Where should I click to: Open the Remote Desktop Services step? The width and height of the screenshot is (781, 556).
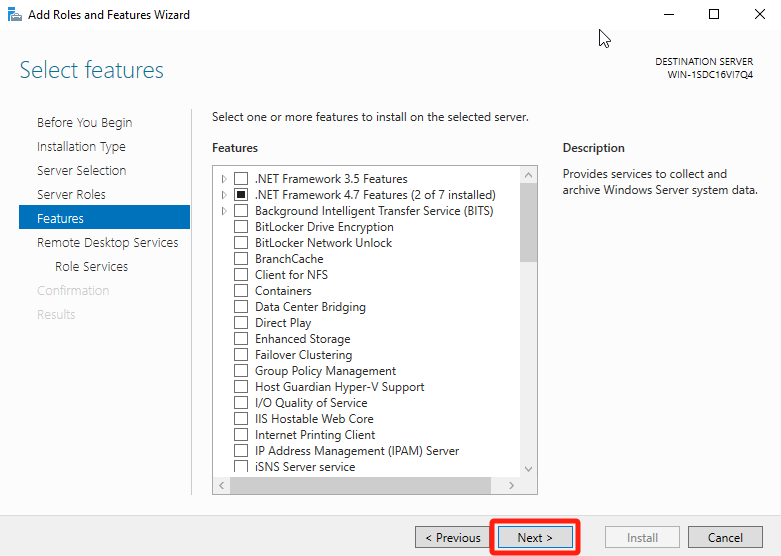click(107, 243)
